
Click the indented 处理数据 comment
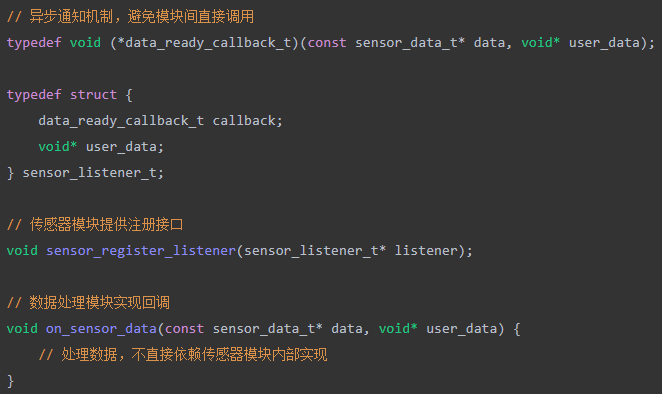click(183, 355)
